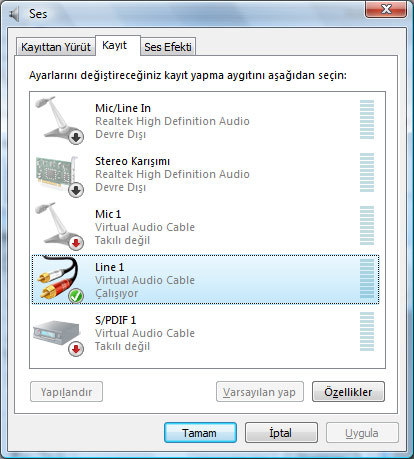Close the Ses dialog window
The image size is (414, 459).
click(386, 9)
